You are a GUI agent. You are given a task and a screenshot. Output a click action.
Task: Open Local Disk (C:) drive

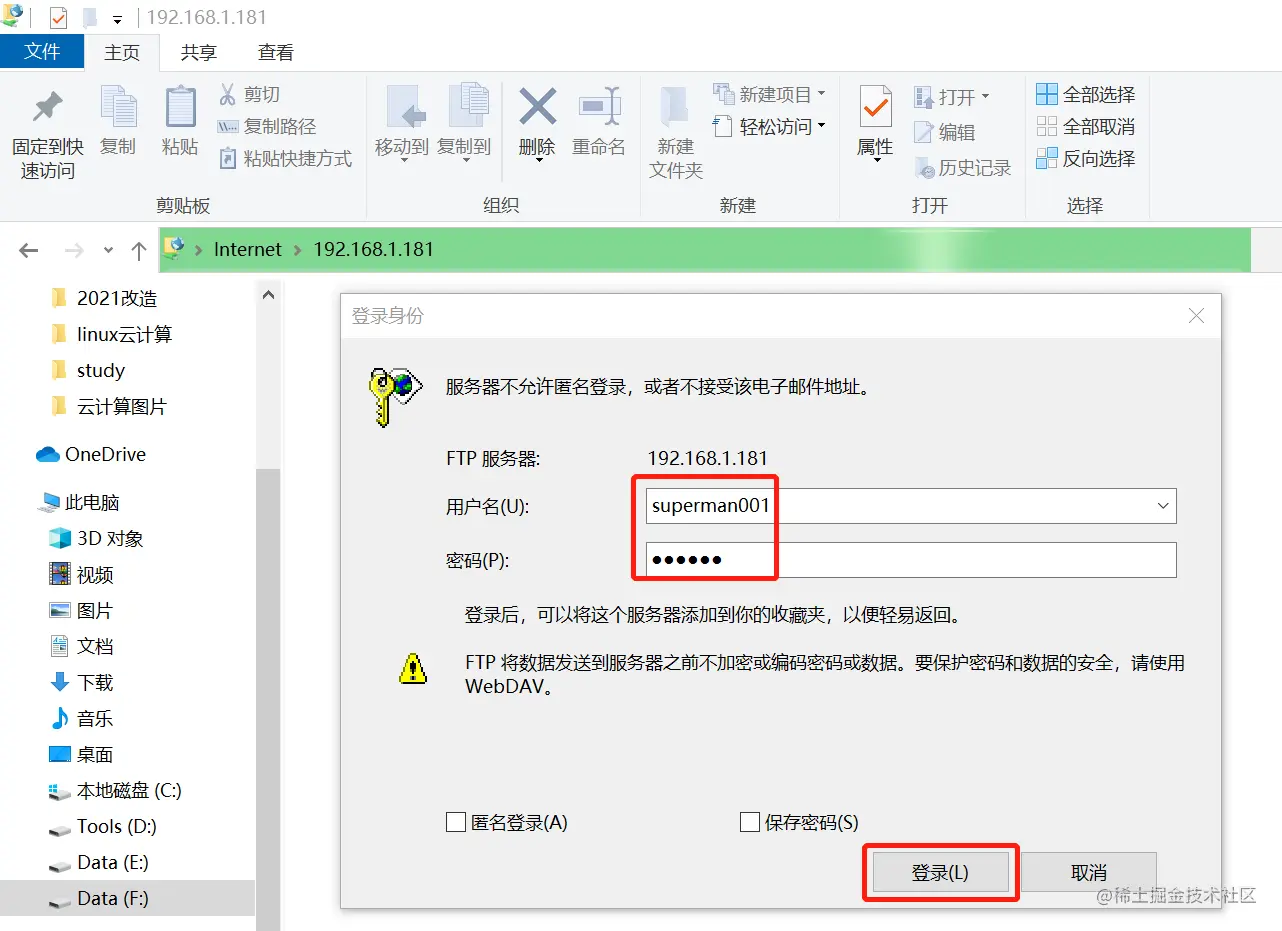point(115,790)
